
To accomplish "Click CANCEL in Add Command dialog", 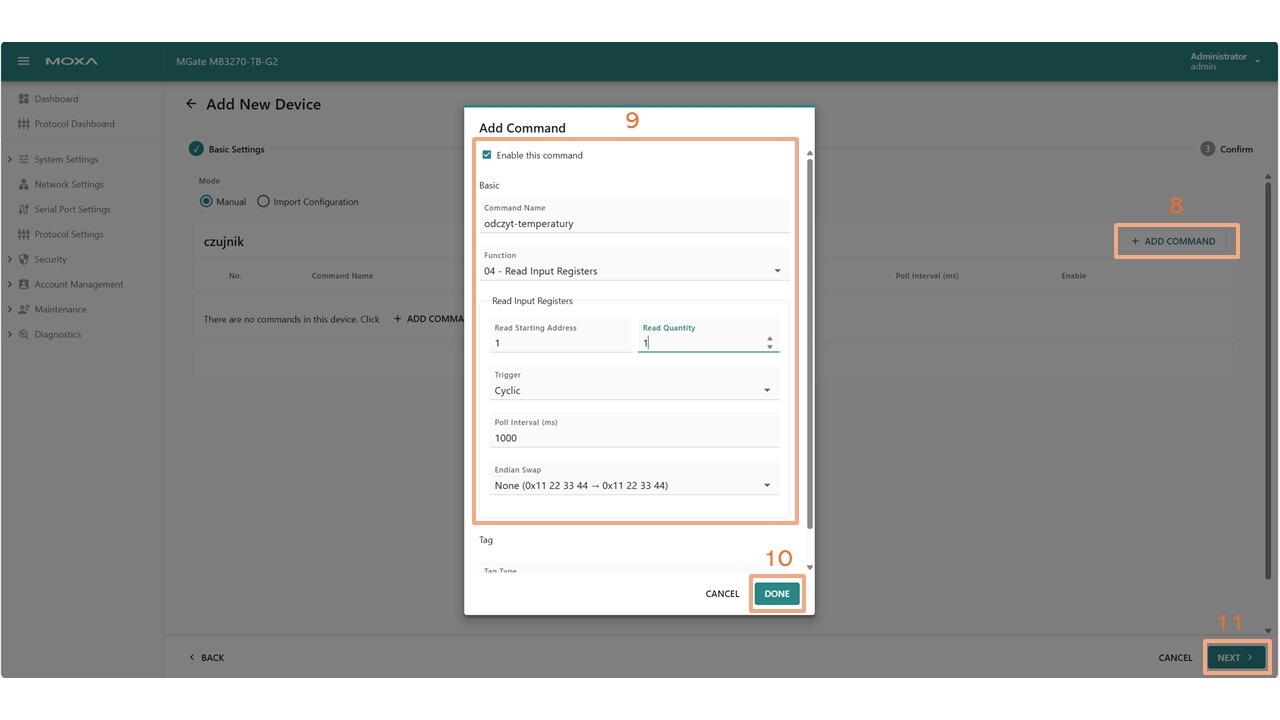I will (x=722, y=594).
